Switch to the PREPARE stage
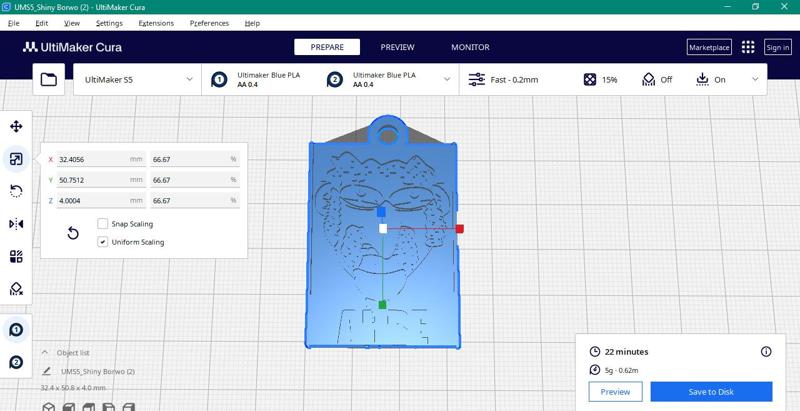The height and width of the screenshot is (411, 800). tap(327, 47)
